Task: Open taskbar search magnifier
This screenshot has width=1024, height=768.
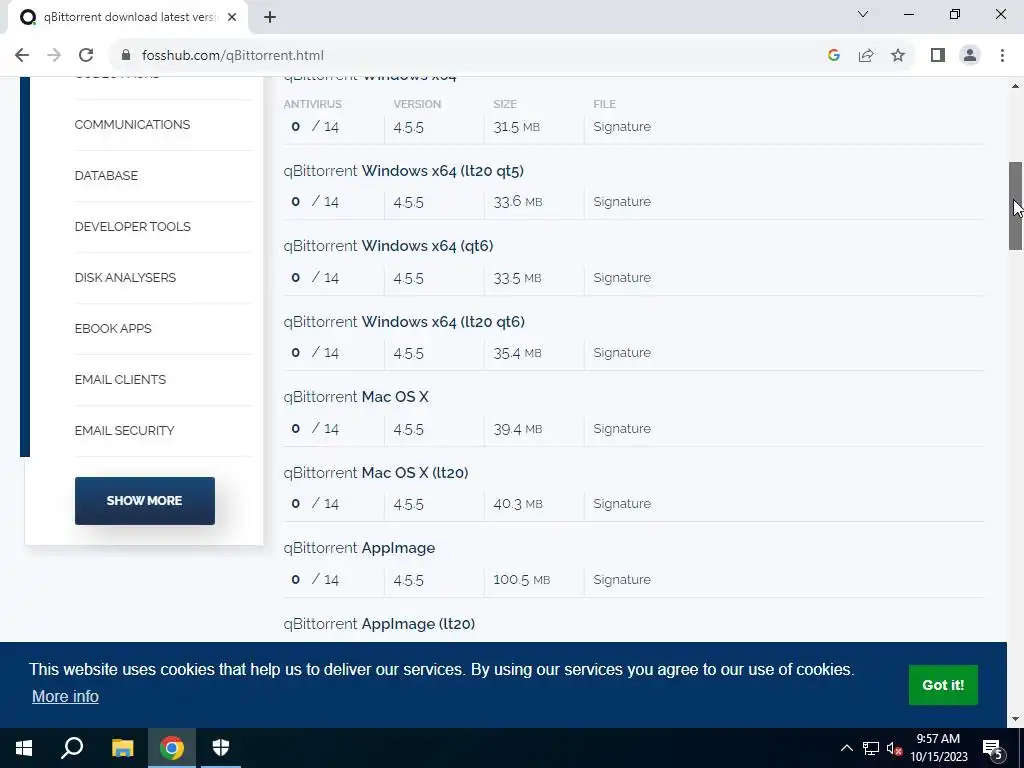Action: 72,748
